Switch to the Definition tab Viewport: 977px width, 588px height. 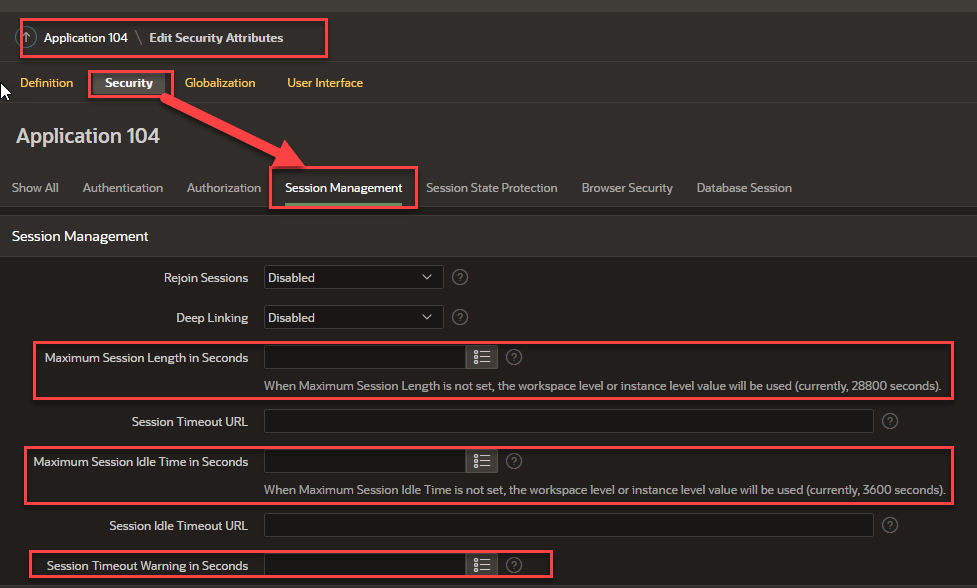[x=46, y=83]
